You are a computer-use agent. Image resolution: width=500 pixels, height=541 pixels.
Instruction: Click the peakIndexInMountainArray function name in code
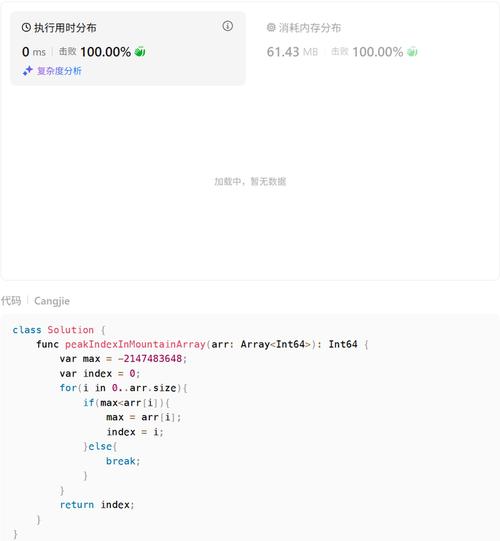click(x=135, y=344)
